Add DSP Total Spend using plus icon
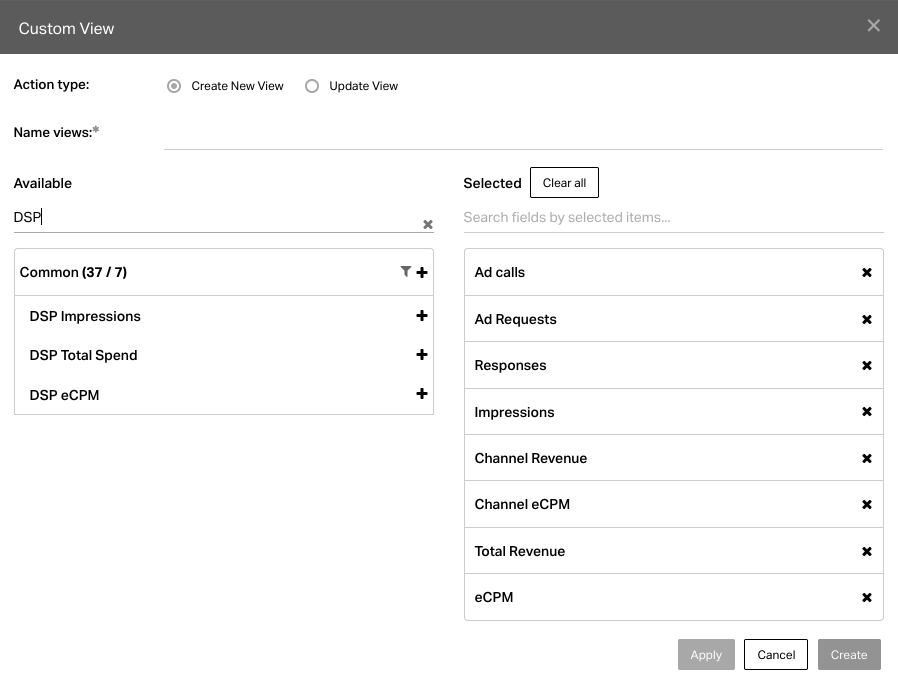Viewport: 898px width, 687px height. tap(422, 355)
